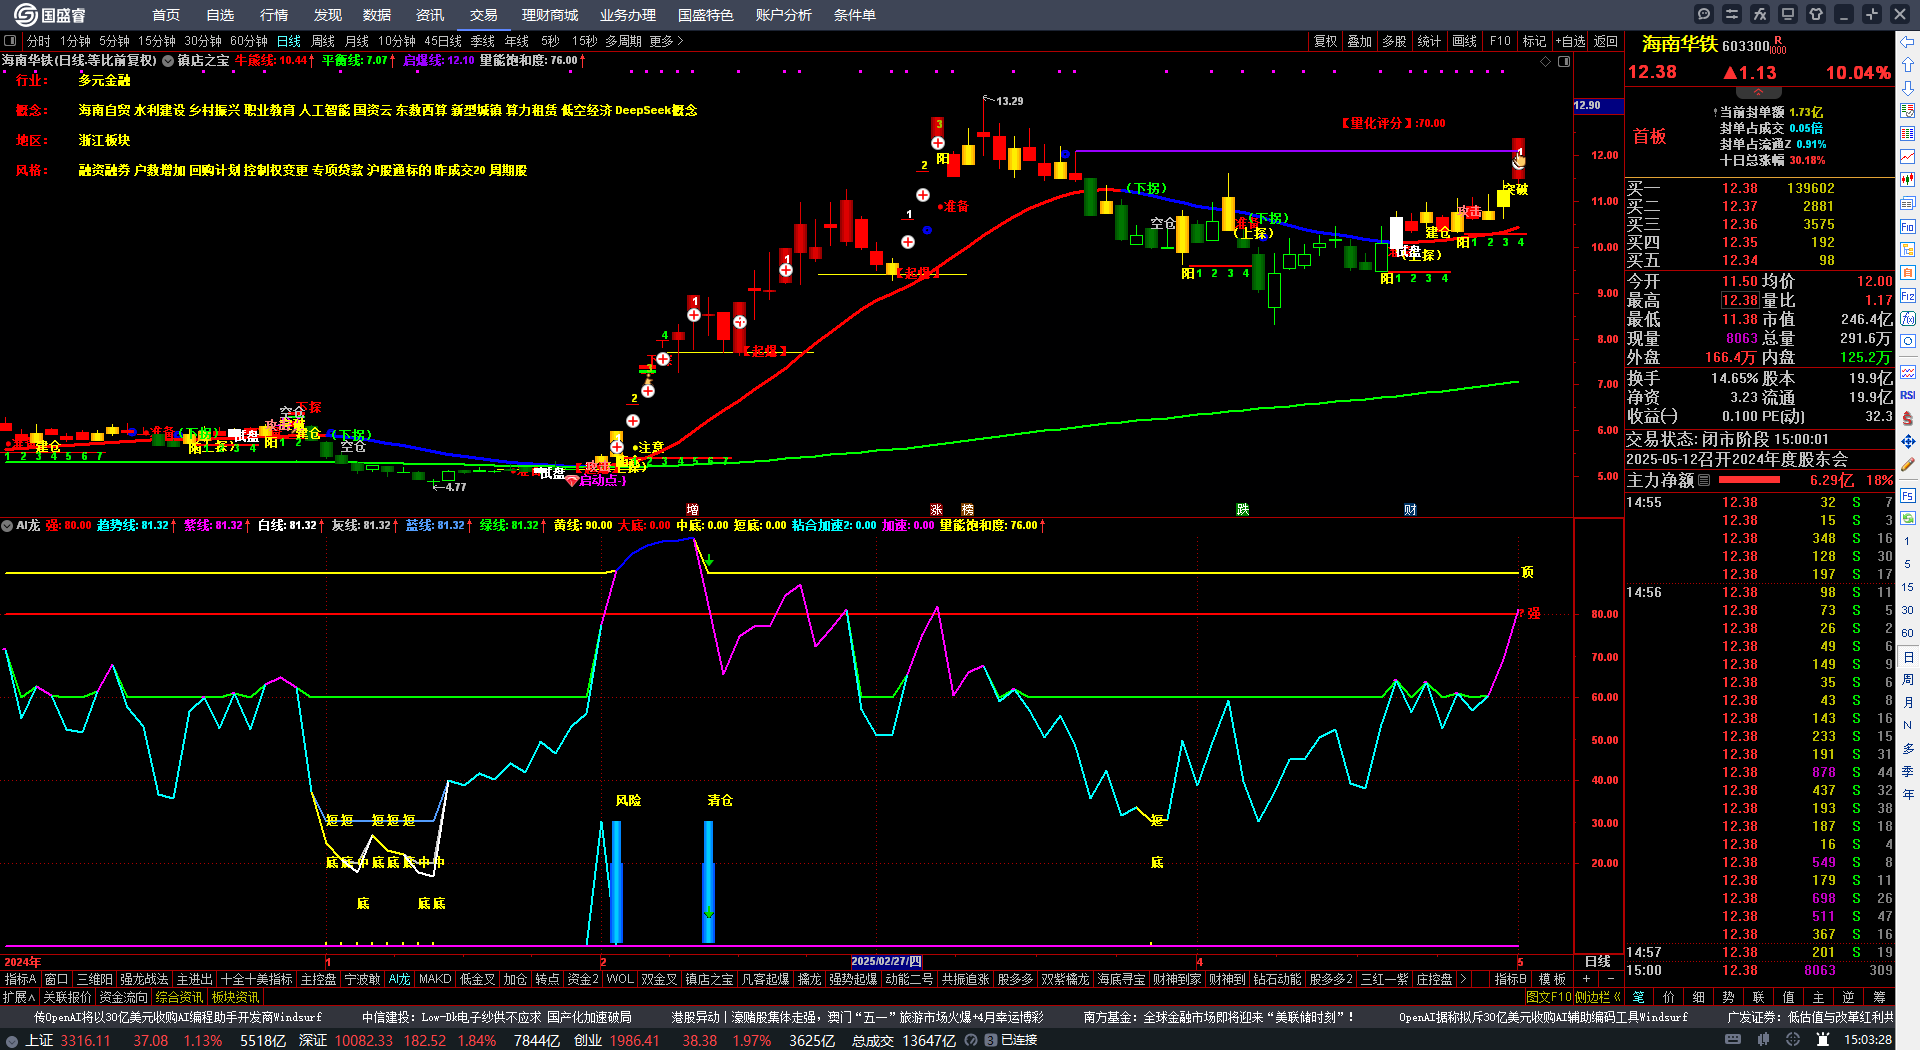This screenshot has width=1920, height=1050.
Task: Open the 指标A indicator dropdown
Action: point(20,979)
